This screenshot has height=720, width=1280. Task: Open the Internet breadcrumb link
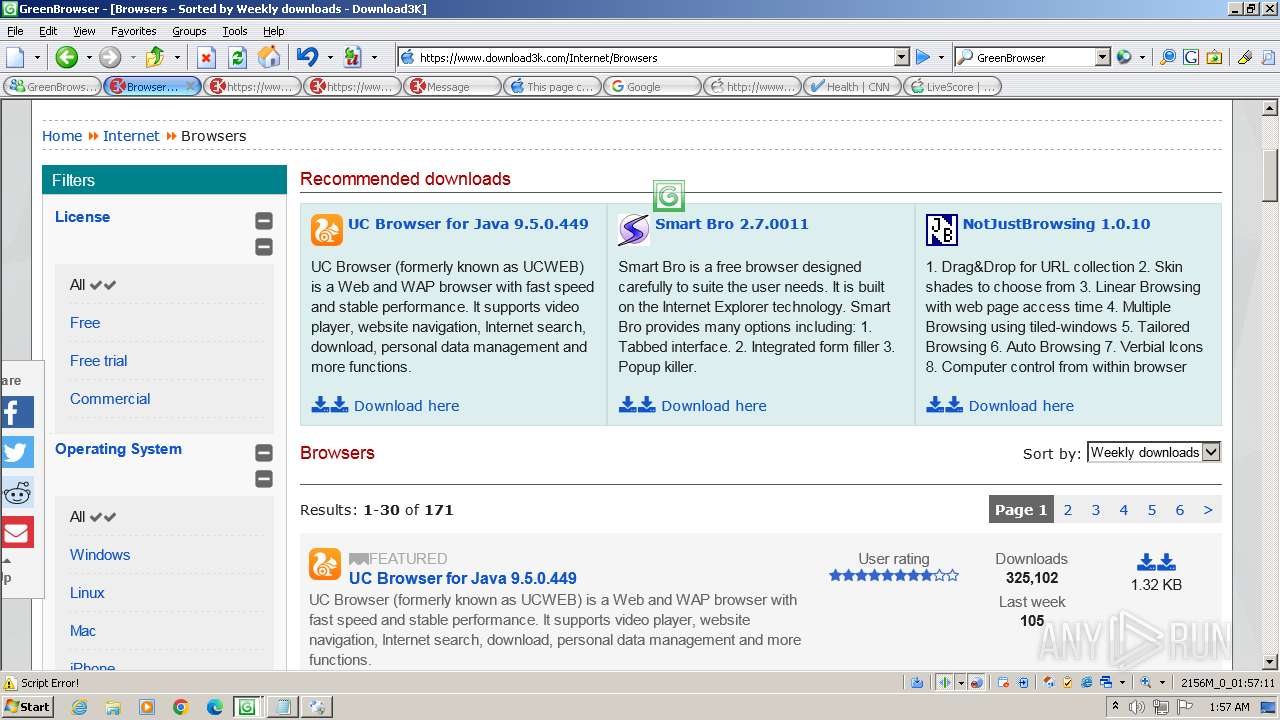coord(131,136)
